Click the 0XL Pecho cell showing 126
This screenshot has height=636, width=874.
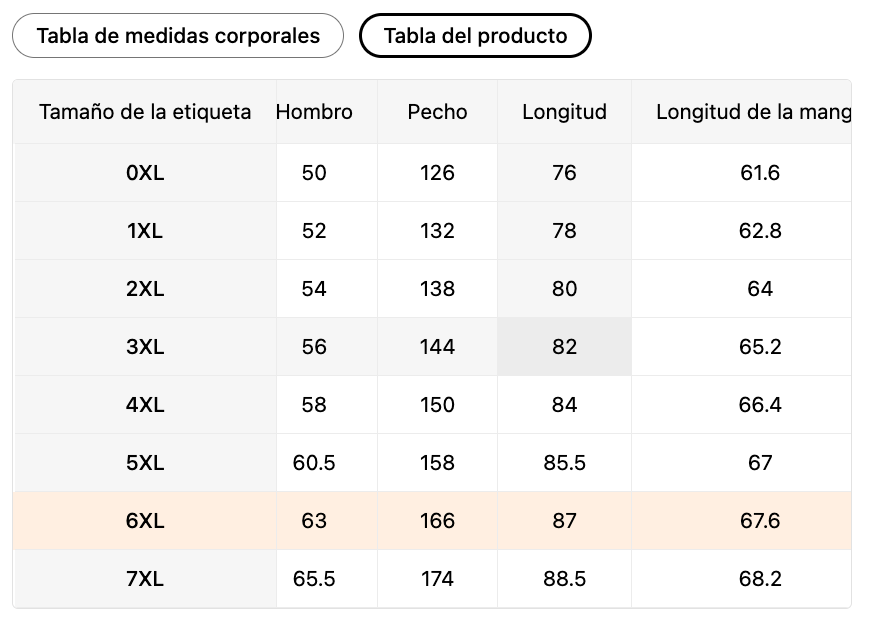[437, 173]
